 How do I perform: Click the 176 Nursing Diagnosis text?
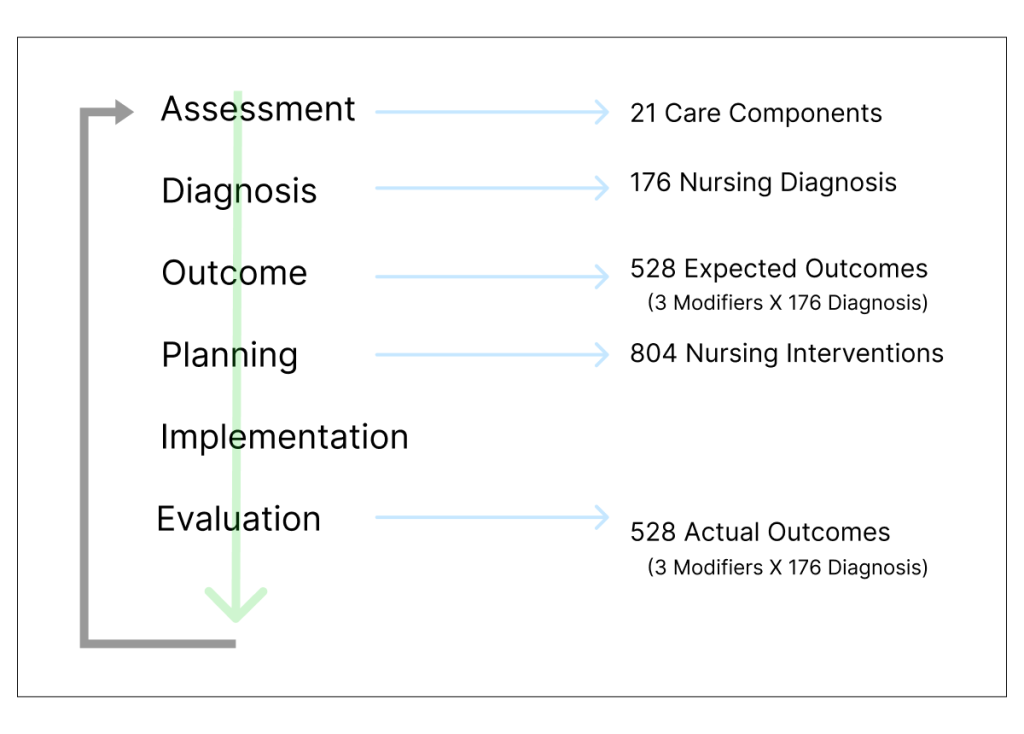coord(763,182)
